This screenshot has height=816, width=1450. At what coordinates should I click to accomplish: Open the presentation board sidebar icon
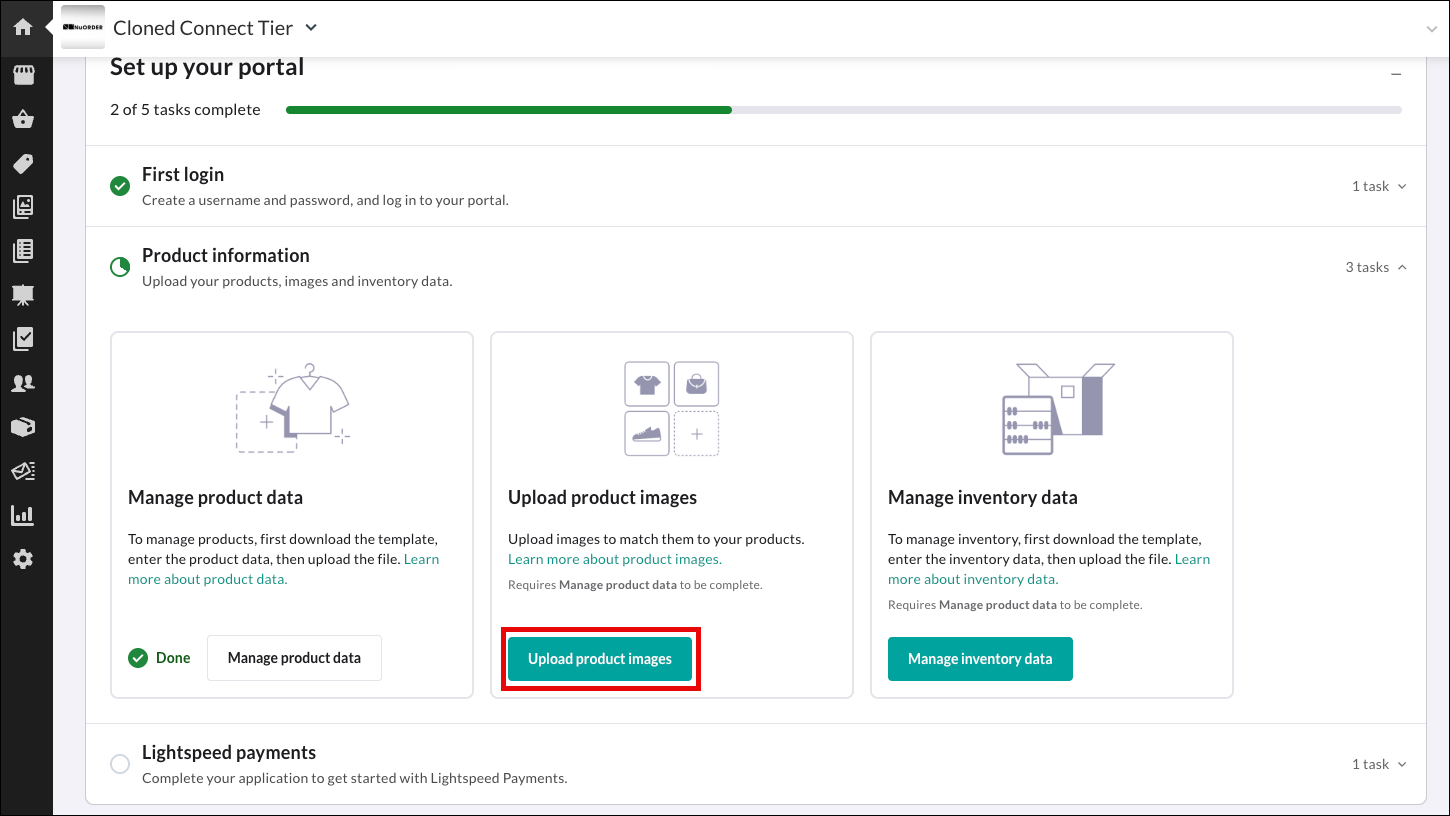click(23, 295)
